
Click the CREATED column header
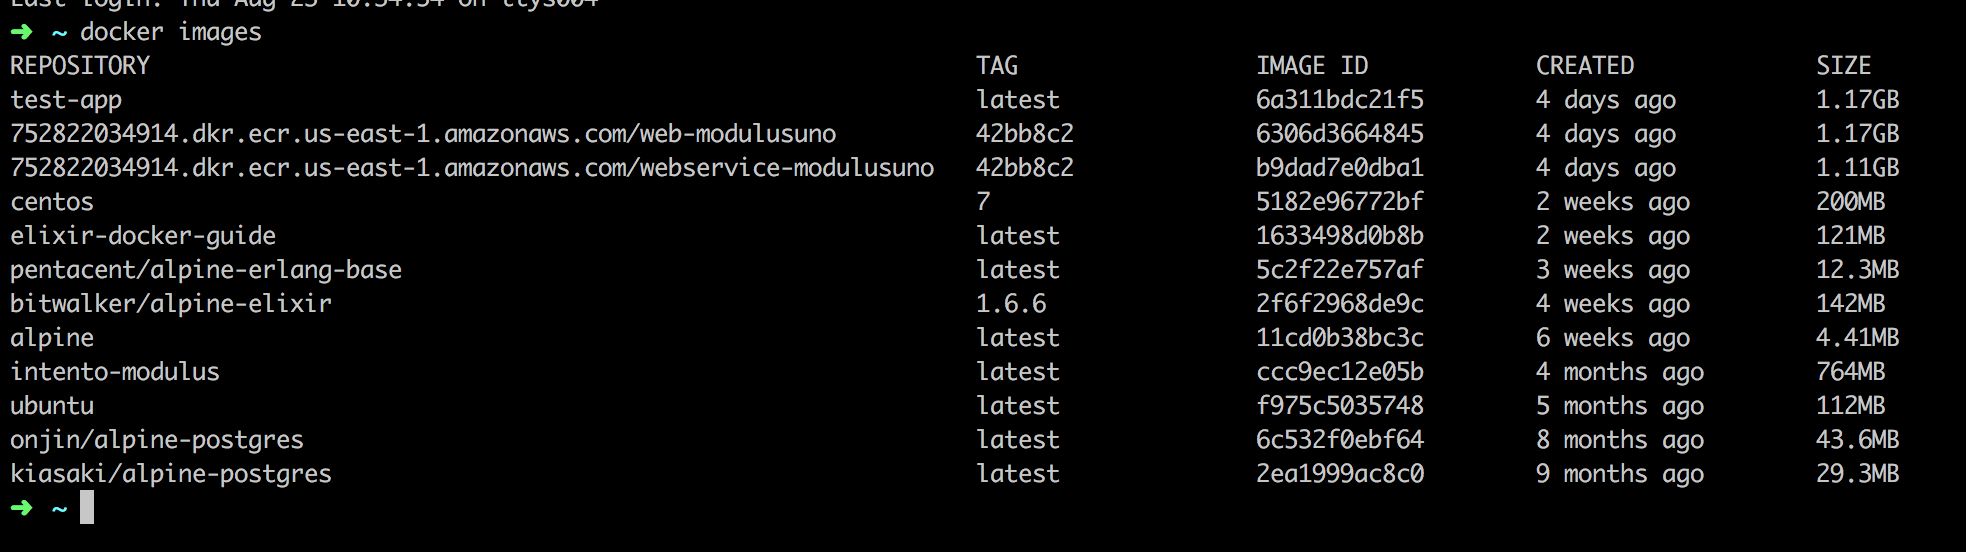click(x=1585, y=66)
